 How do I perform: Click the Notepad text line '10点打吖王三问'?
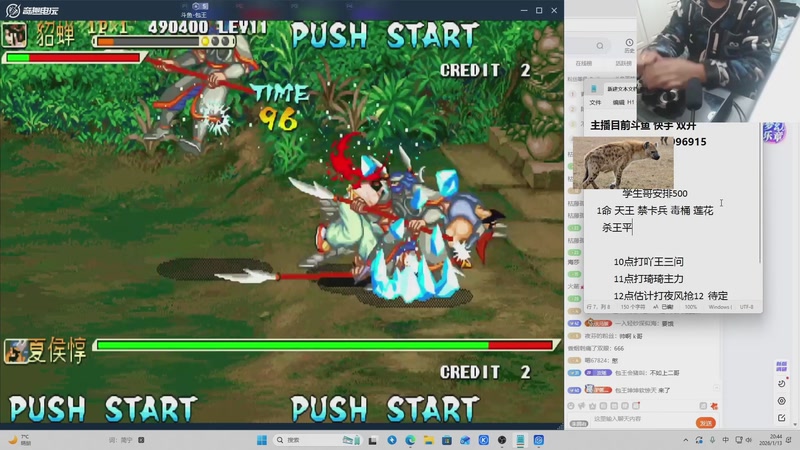click(x=648, y=262)
